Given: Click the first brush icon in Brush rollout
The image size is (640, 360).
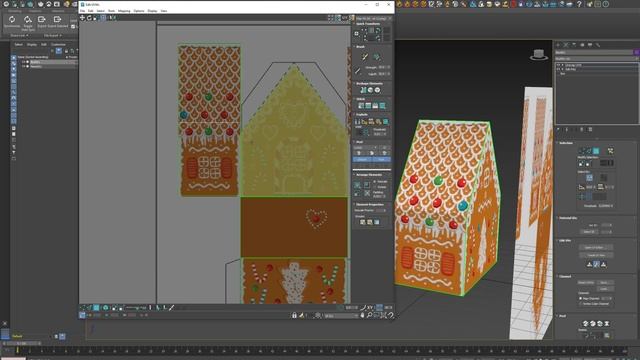Looking at the screenshot, I should click(x=364, y=57).
